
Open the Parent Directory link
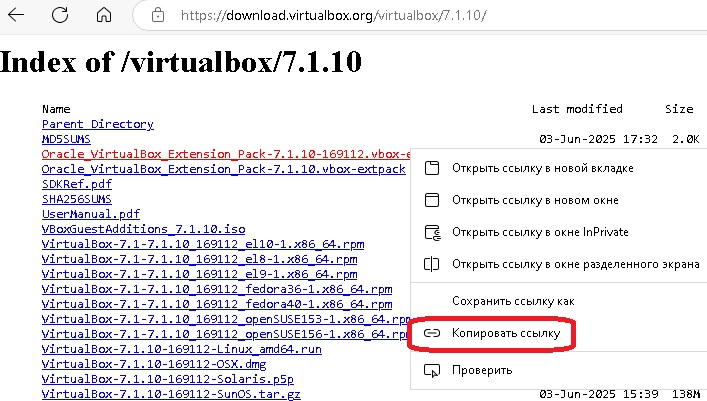97,124
